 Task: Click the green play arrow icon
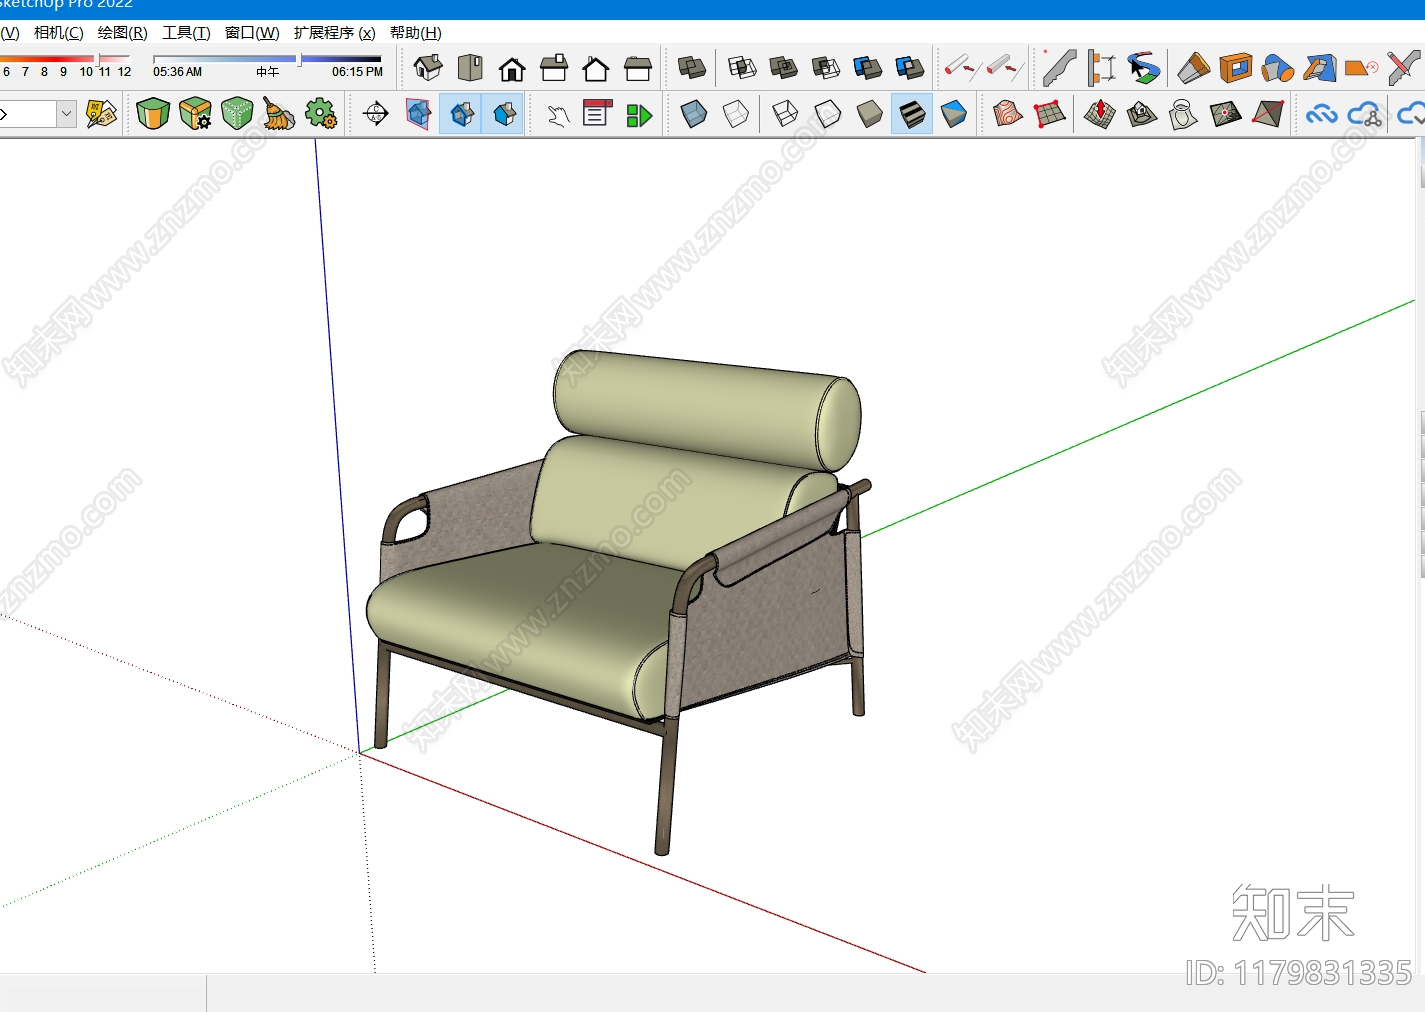pos(639,115)
